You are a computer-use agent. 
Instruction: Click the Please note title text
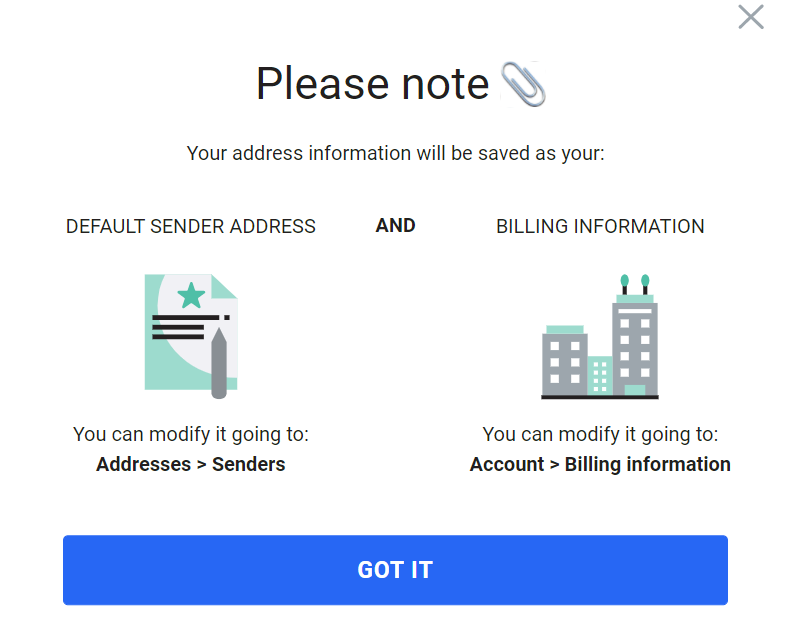click(372, 84)
